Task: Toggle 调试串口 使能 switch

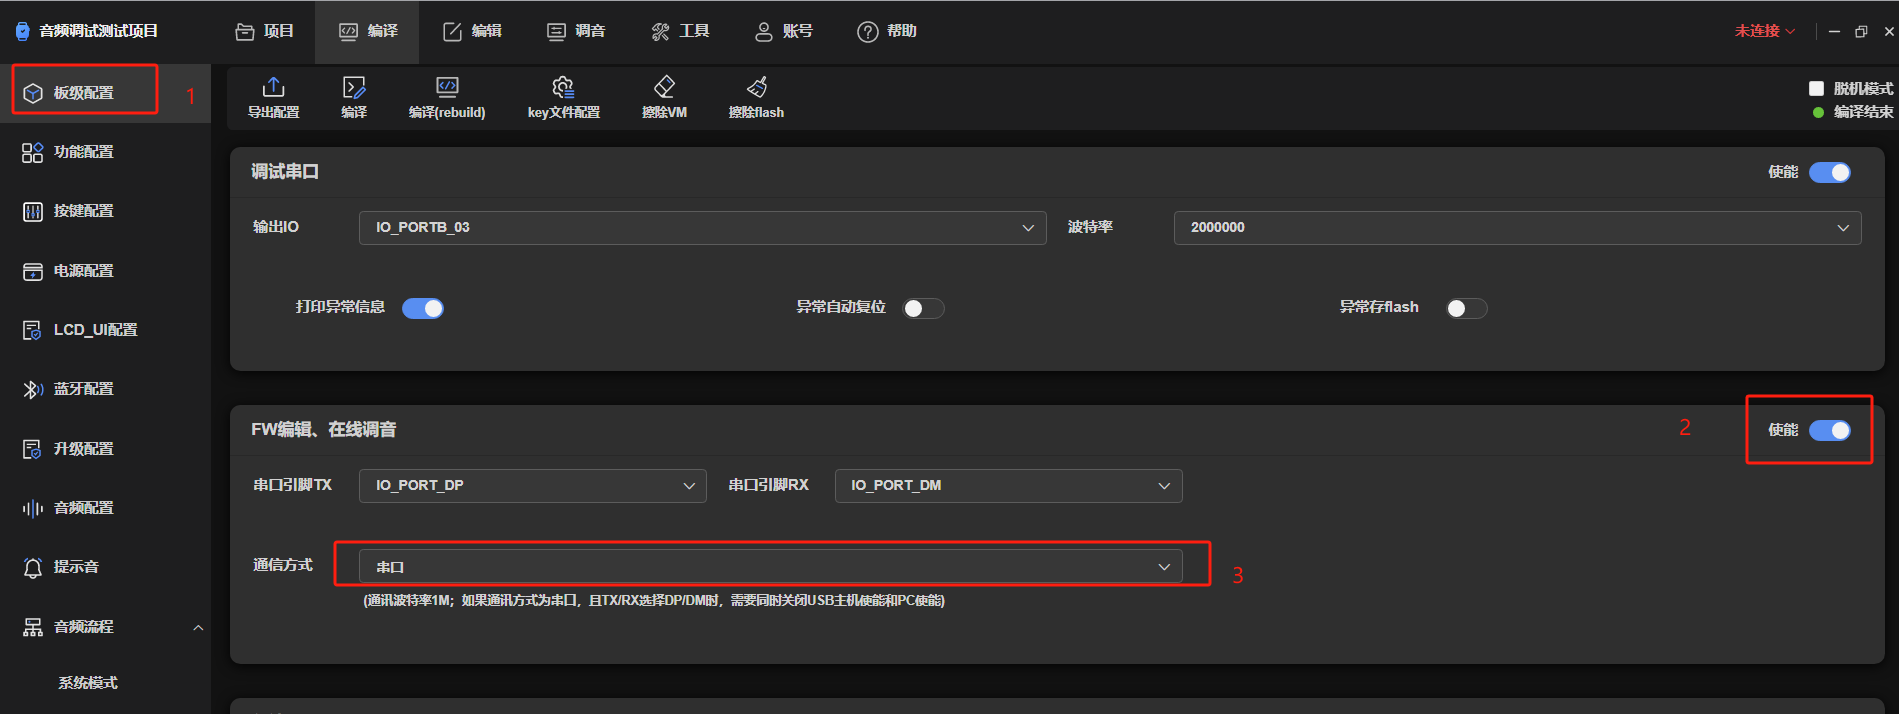Action: point(1830,172)
